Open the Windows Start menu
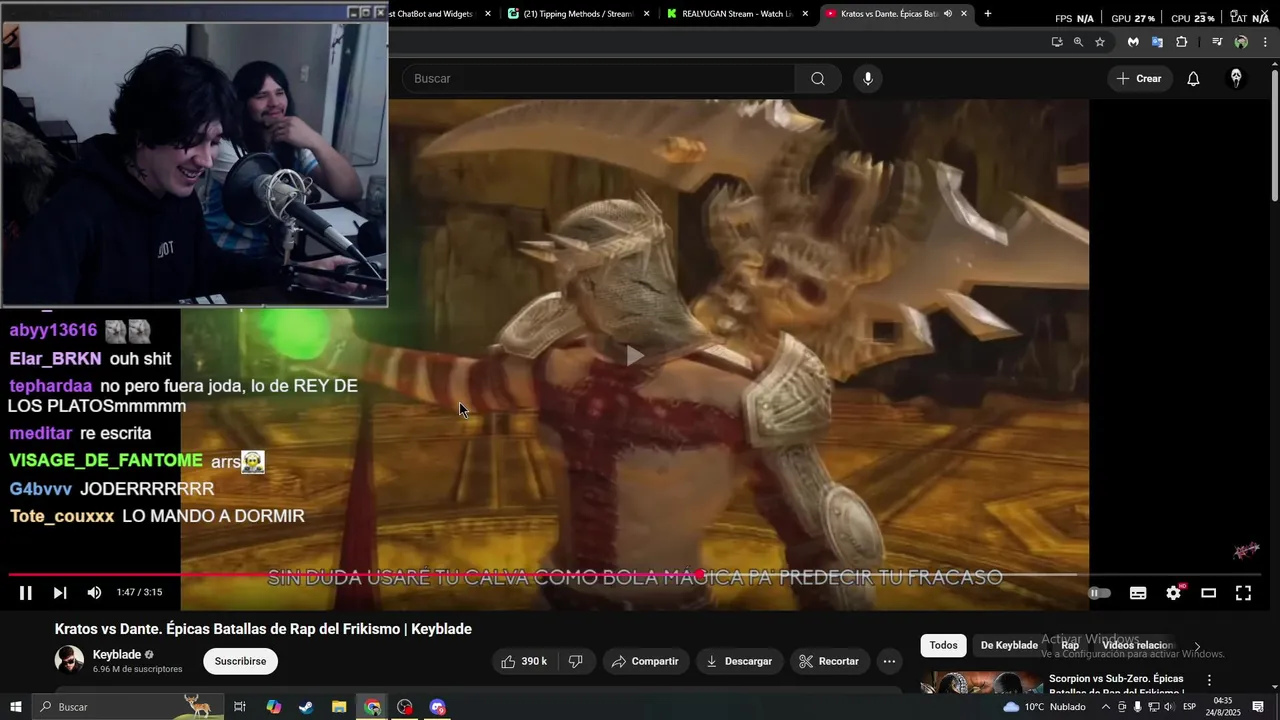Screen dimensions: 1280x720 (16, 707)
